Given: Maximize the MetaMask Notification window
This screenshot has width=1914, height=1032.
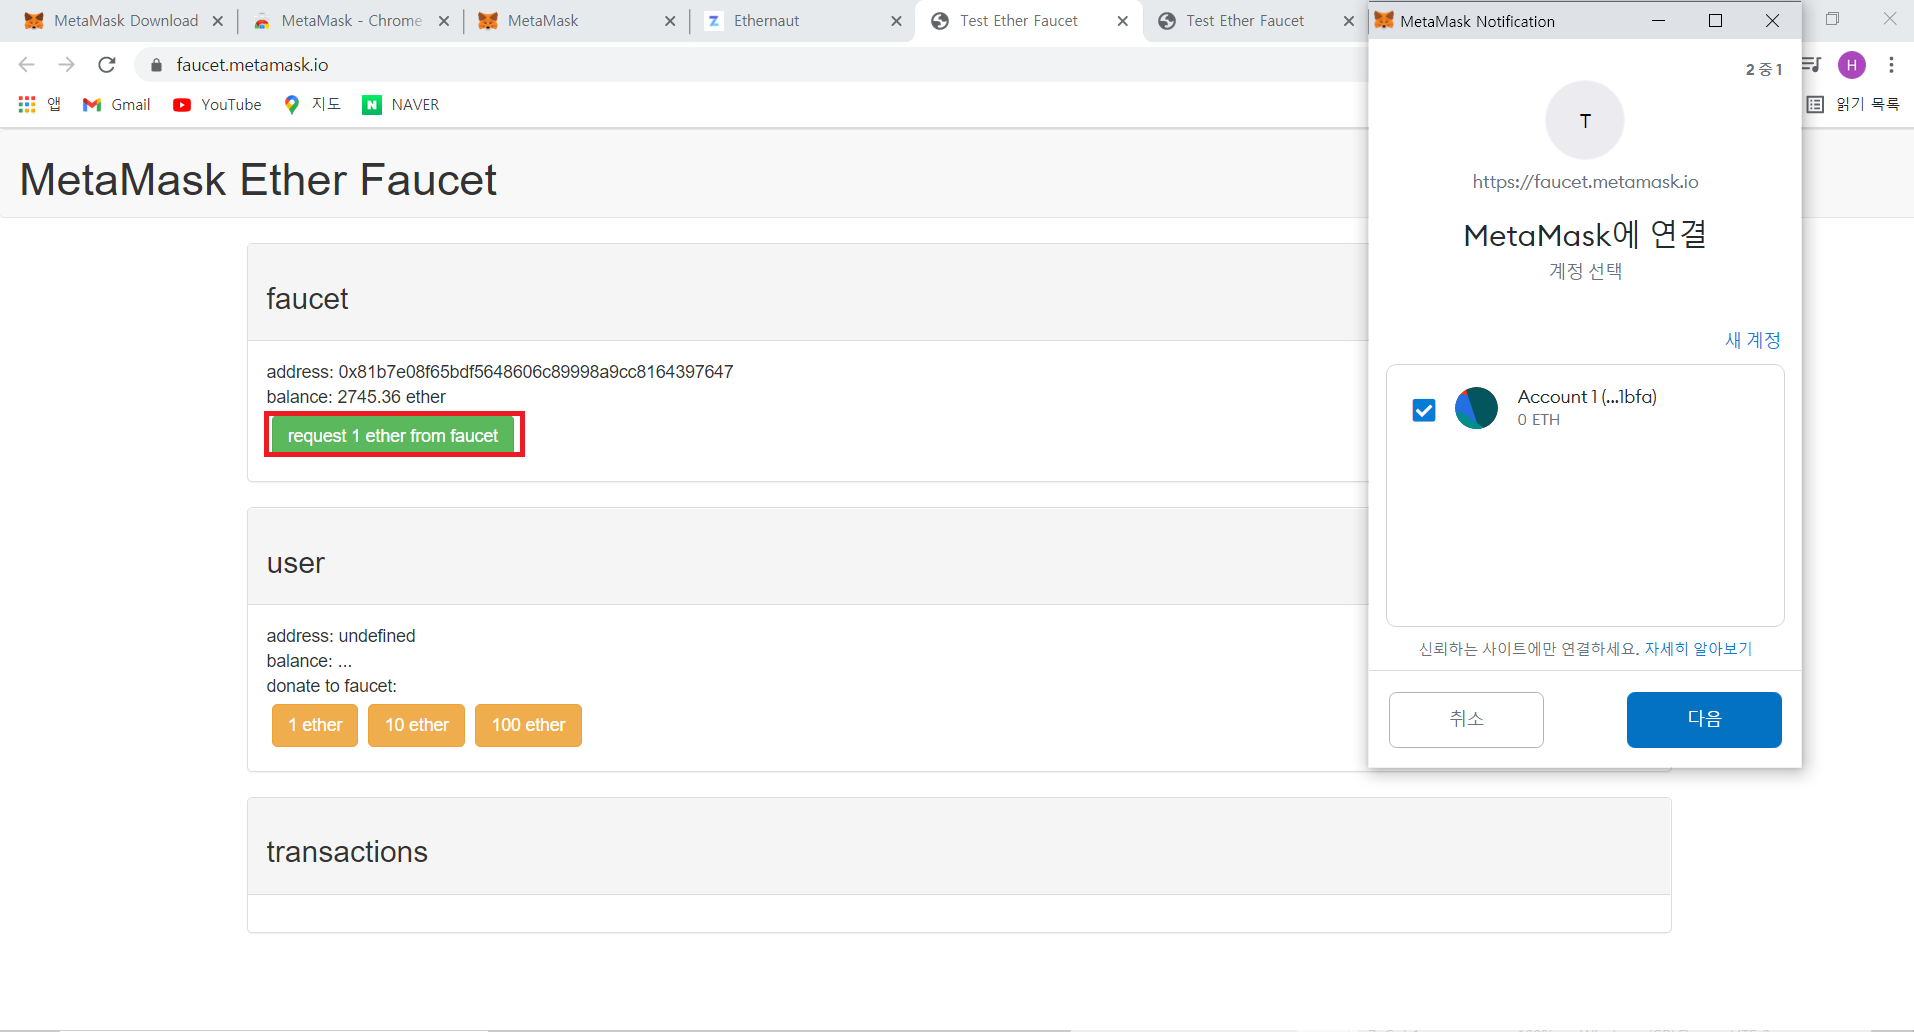Looking at the screenshot, I should 1715,20.
